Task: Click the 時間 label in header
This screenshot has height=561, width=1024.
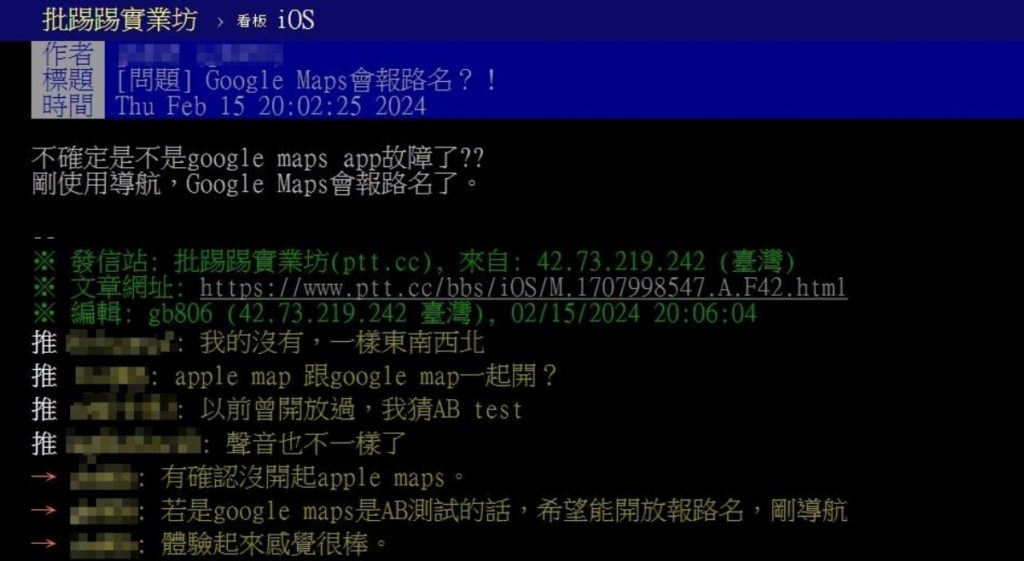Action: pyautogui.click(x=68, y=105)
